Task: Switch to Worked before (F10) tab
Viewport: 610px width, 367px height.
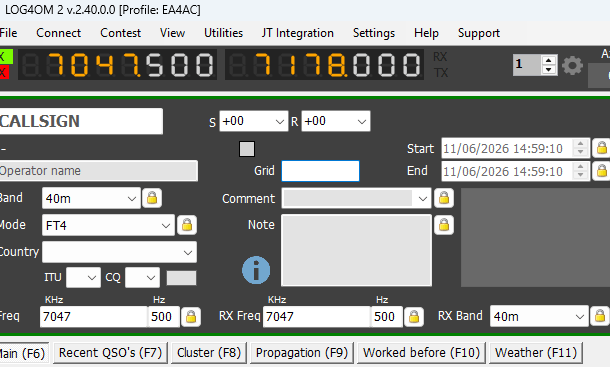Action: [421, 353]
